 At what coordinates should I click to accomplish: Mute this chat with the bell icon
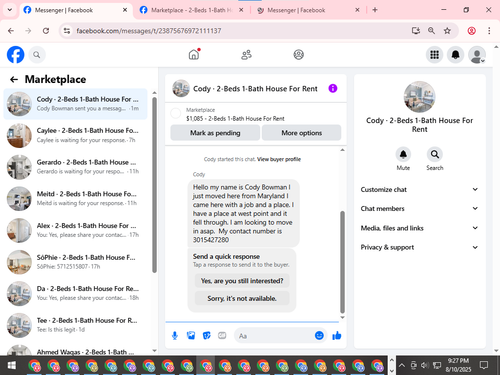[403, 154]
